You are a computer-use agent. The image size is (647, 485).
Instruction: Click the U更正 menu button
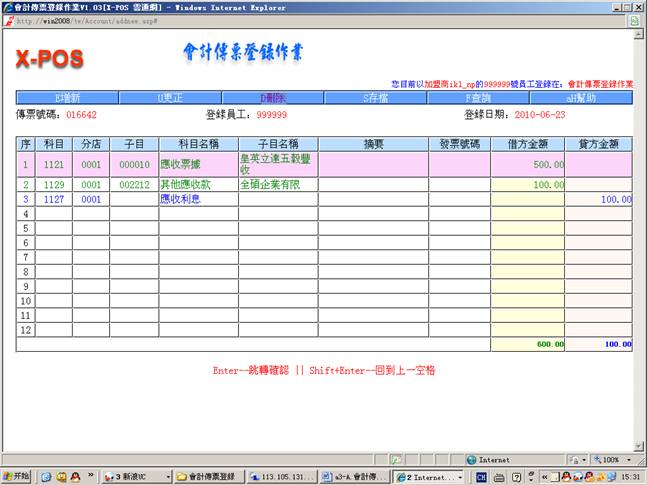pyautogui.click(x=169, y=98)
